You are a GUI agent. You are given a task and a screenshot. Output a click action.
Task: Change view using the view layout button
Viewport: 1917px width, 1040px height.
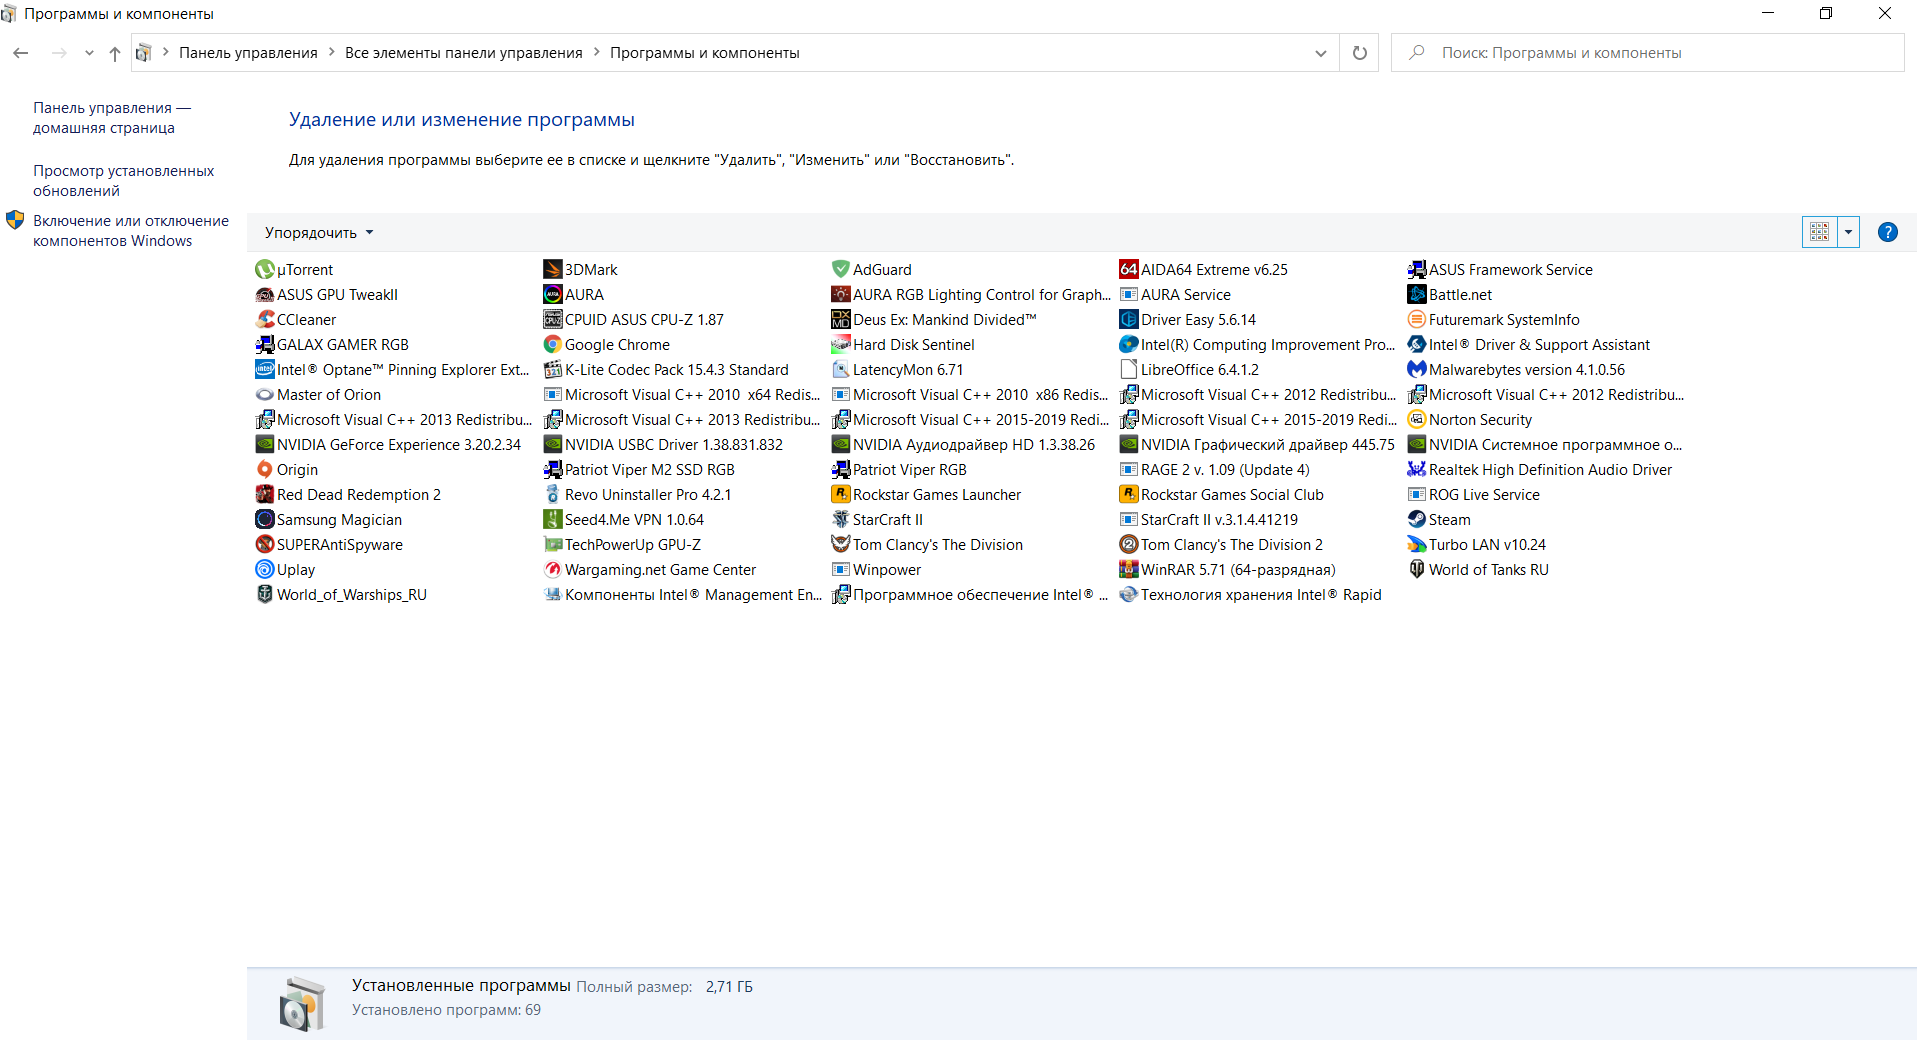(1820, 233)
